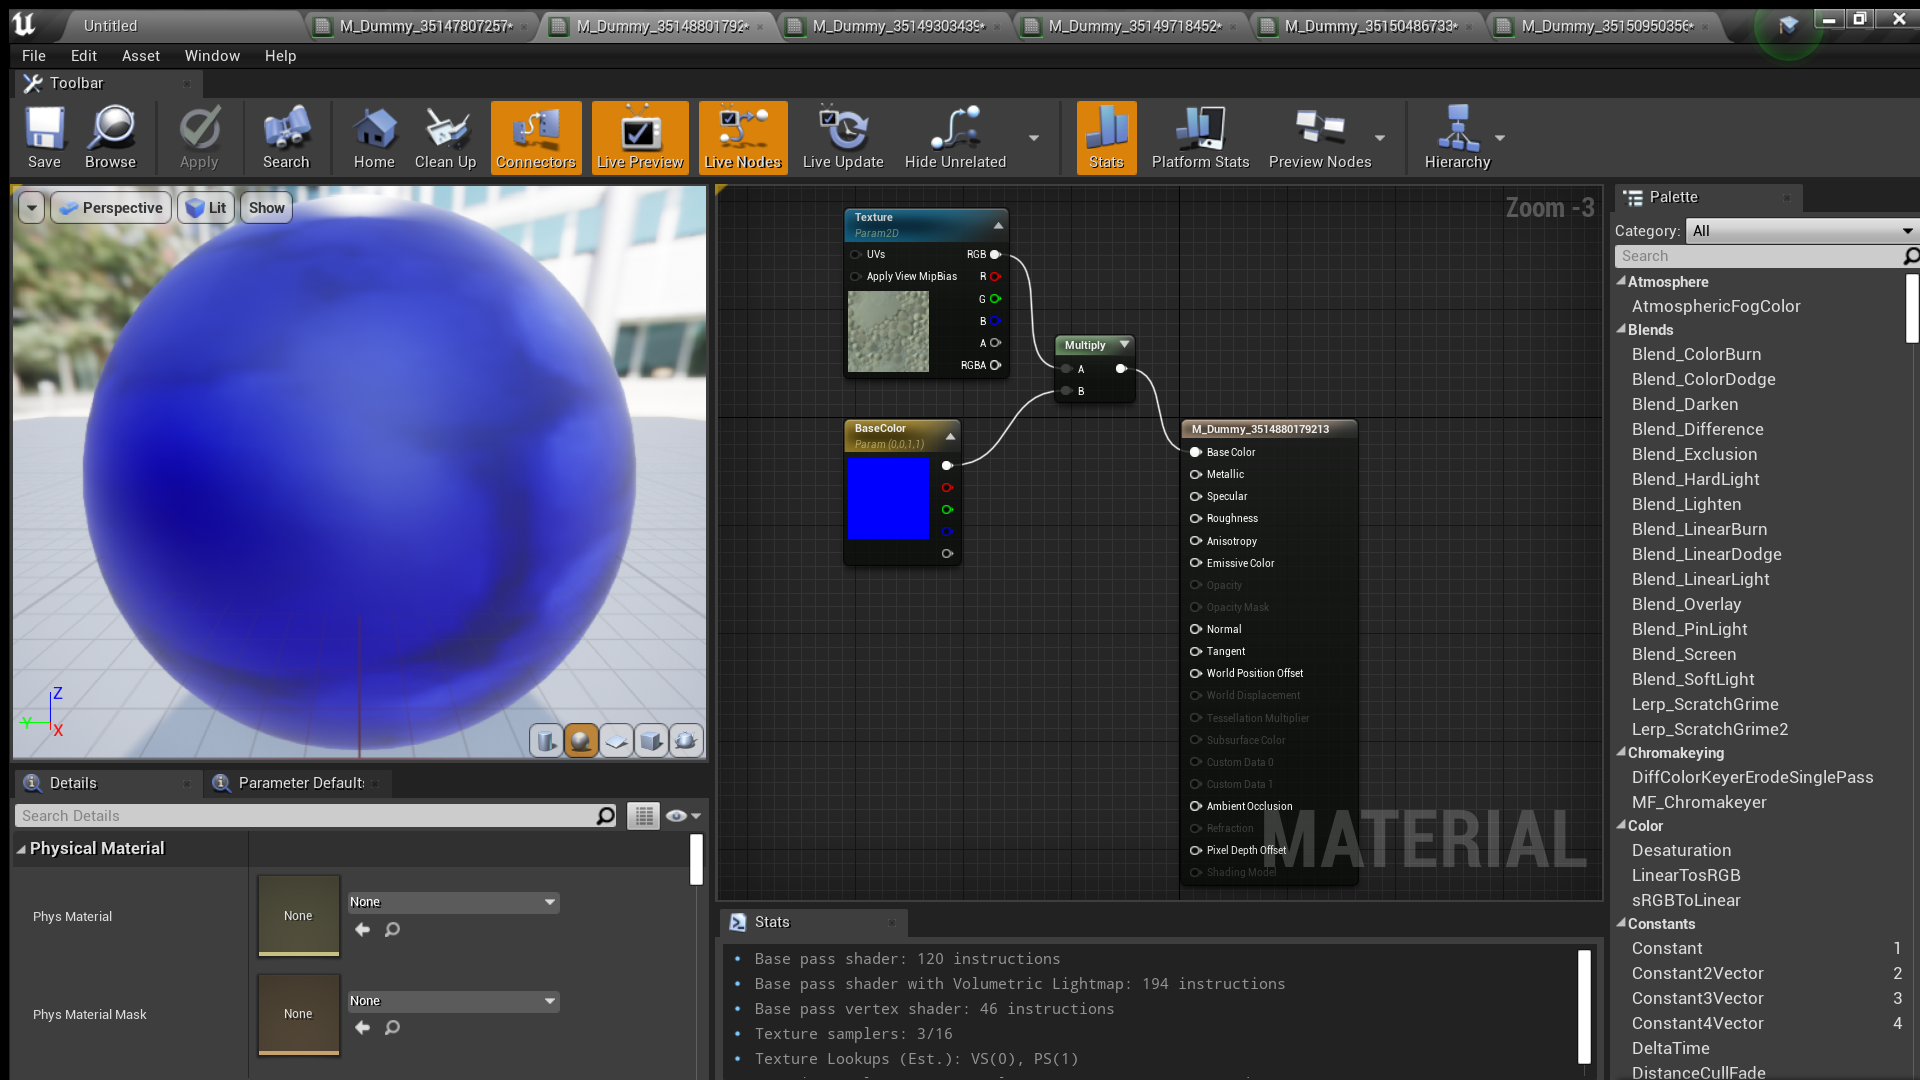
Task: Switch to the M_Dummy_35149303439 tab
Action: point(897,26)
